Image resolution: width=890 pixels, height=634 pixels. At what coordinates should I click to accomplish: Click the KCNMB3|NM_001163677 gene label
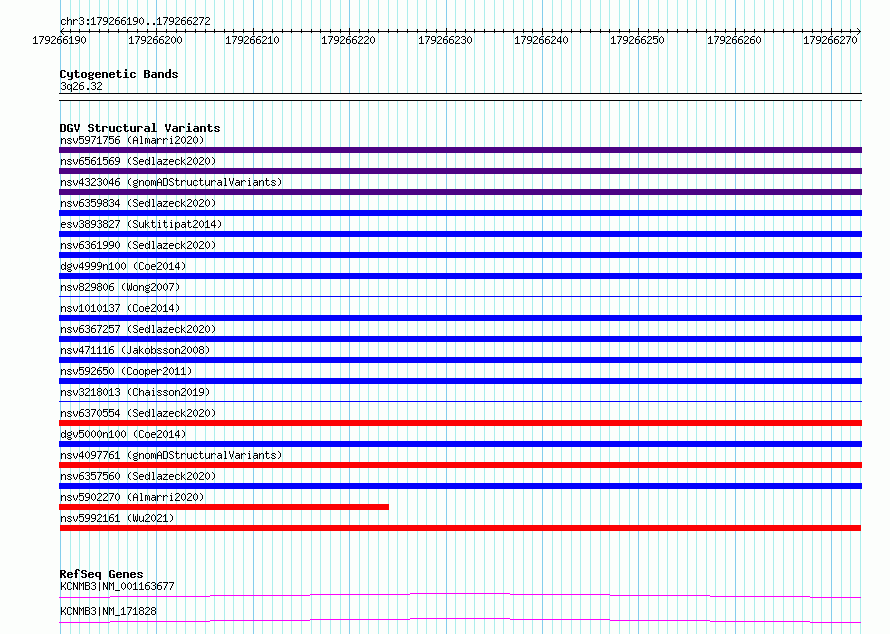point(117,586)
